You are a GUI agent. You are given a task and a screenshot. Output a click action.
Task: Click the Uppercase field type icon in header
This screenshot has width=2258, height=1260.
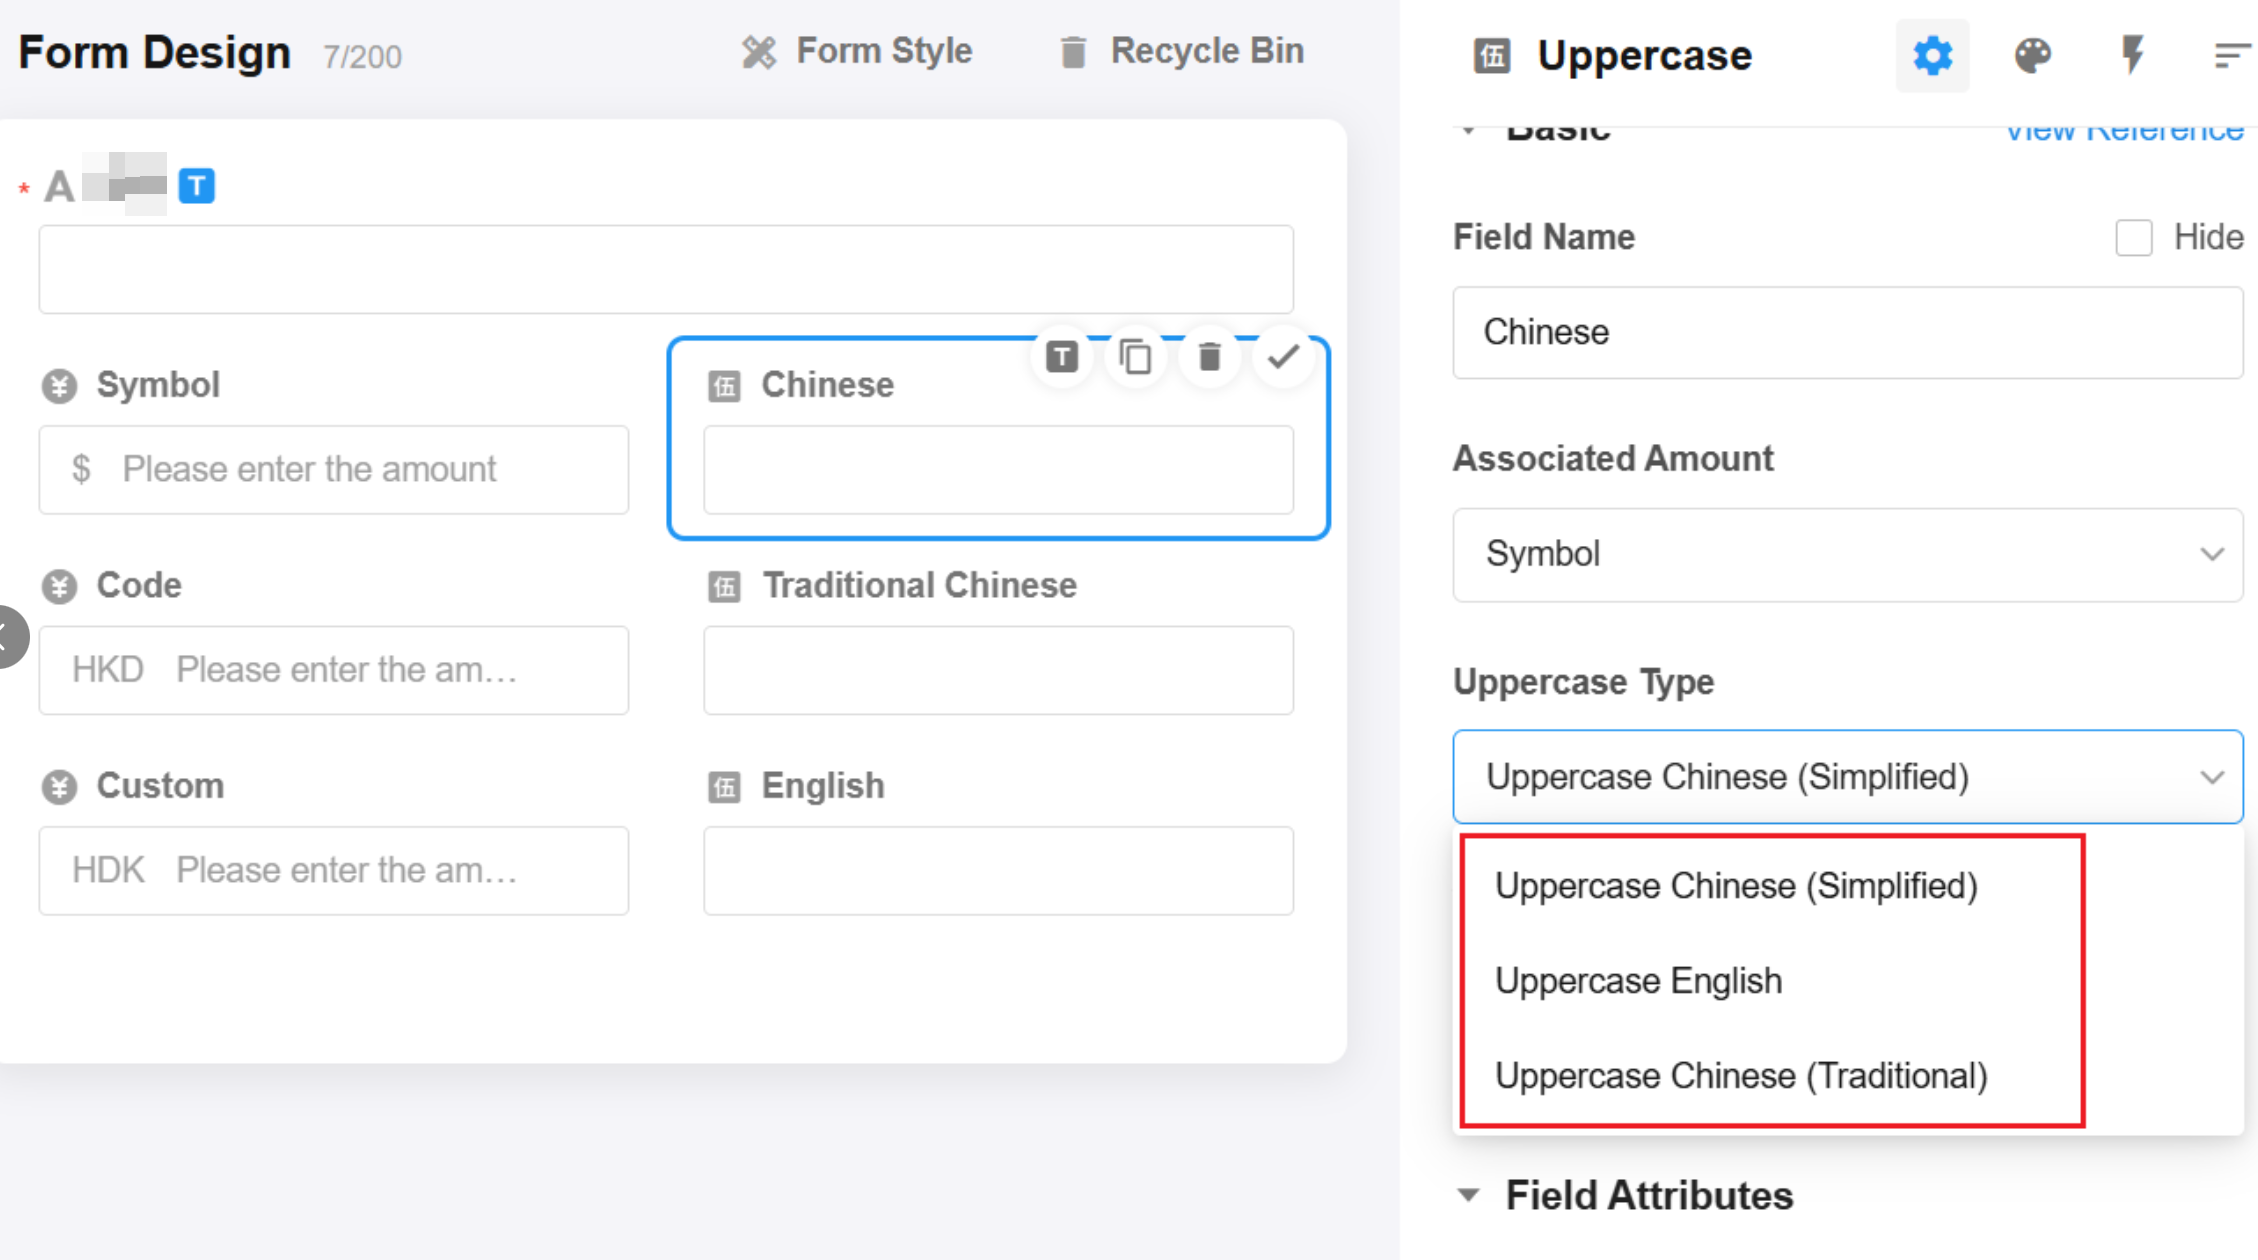tap(1492, 56)
